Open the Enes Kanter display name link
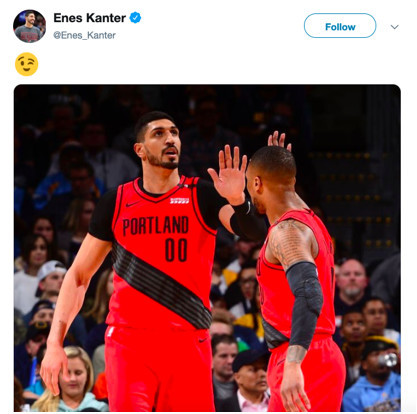417x414 pixels. [90, 18]
